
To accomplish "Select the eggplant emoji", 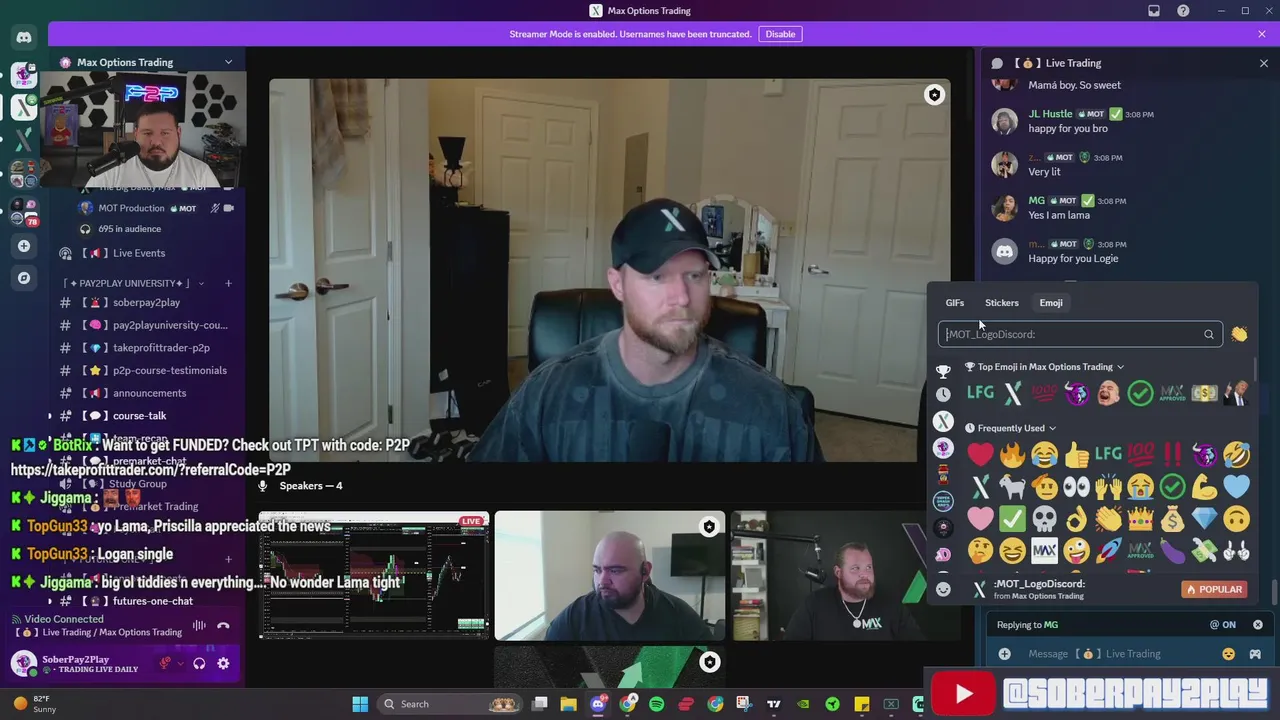I will tap(1172, 550).
